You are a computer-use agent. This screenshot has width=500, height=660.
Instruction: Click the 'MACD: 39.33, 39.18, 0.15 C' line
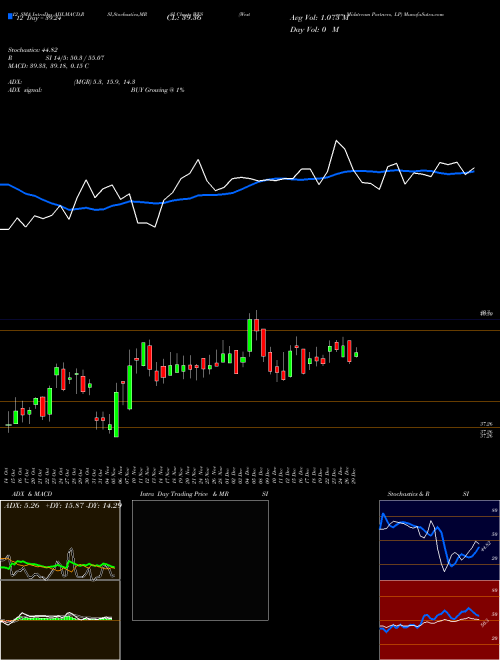click(x=48, y=66)
